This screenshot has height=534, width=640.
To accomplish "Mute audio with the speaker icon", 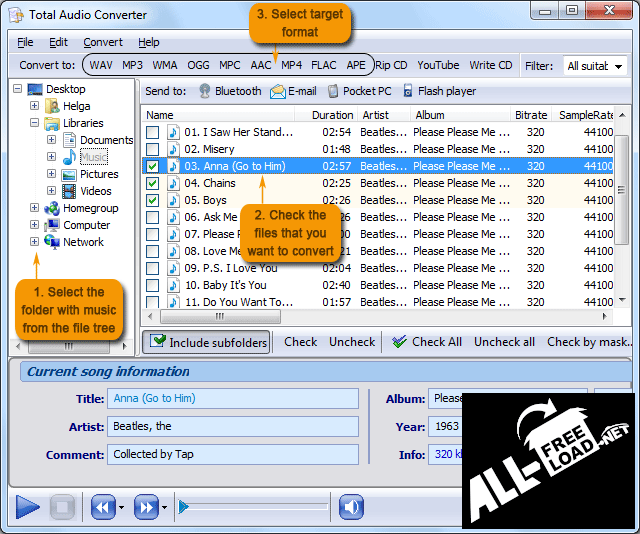I will (x=350, y=508).
